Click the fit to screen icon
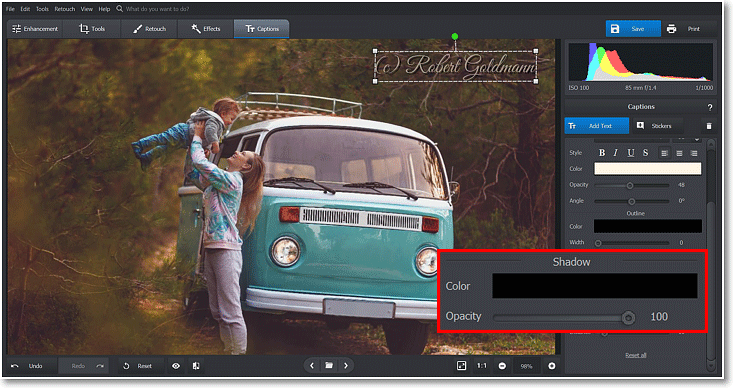The image size is (733, 388). (461, 366)
